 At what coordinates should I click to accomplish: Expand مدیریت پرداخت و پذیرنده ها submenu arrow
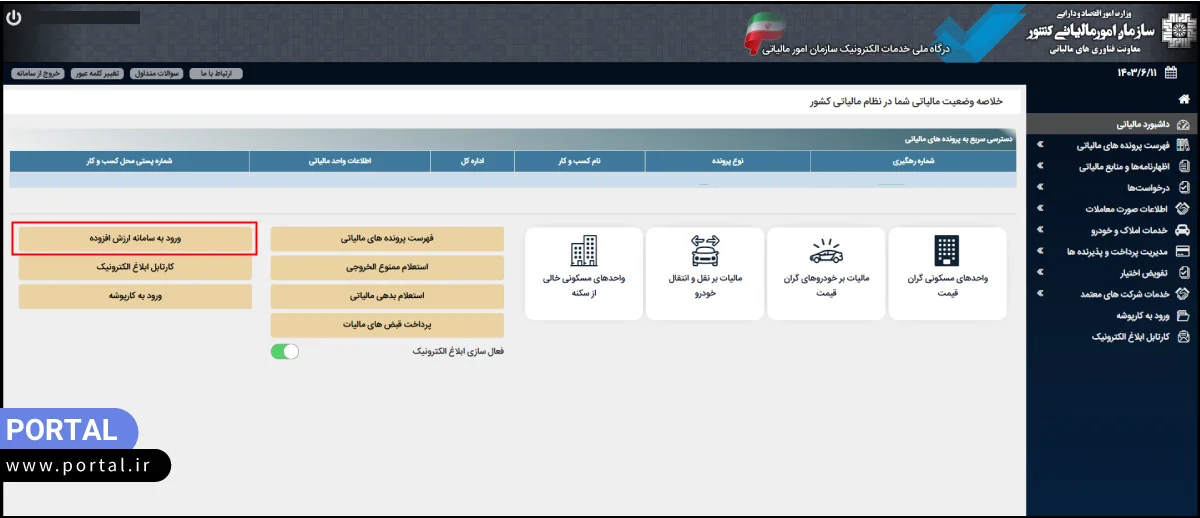pos(1041,251)
